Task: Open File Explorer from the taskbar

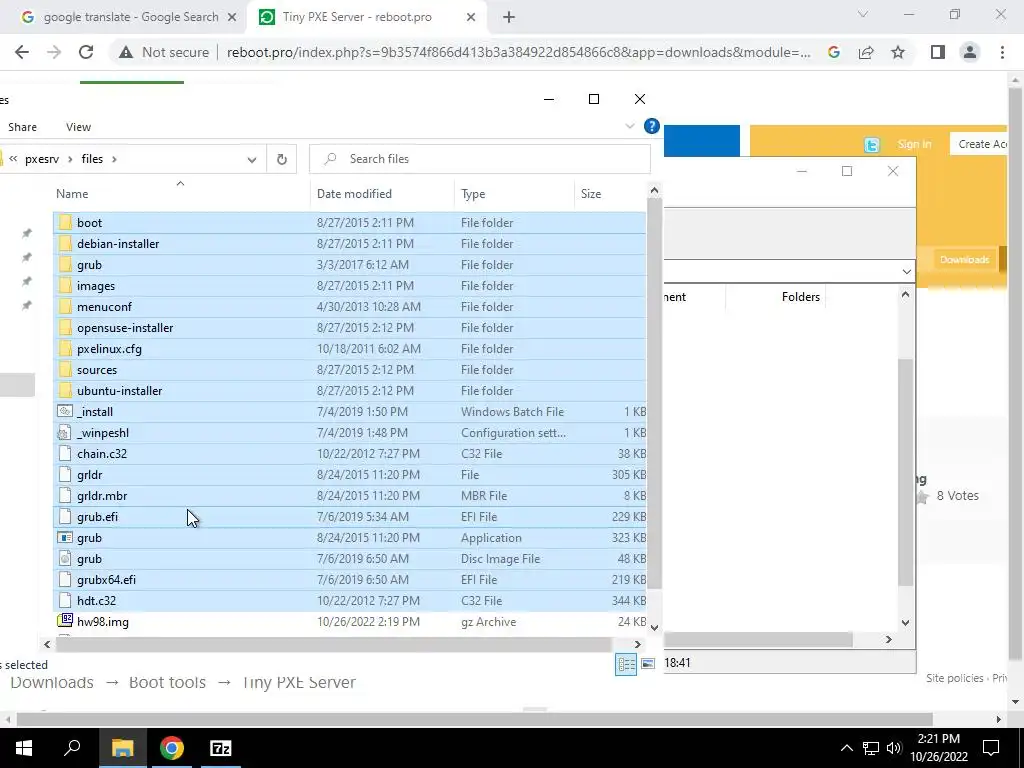Action: (122, 748)
